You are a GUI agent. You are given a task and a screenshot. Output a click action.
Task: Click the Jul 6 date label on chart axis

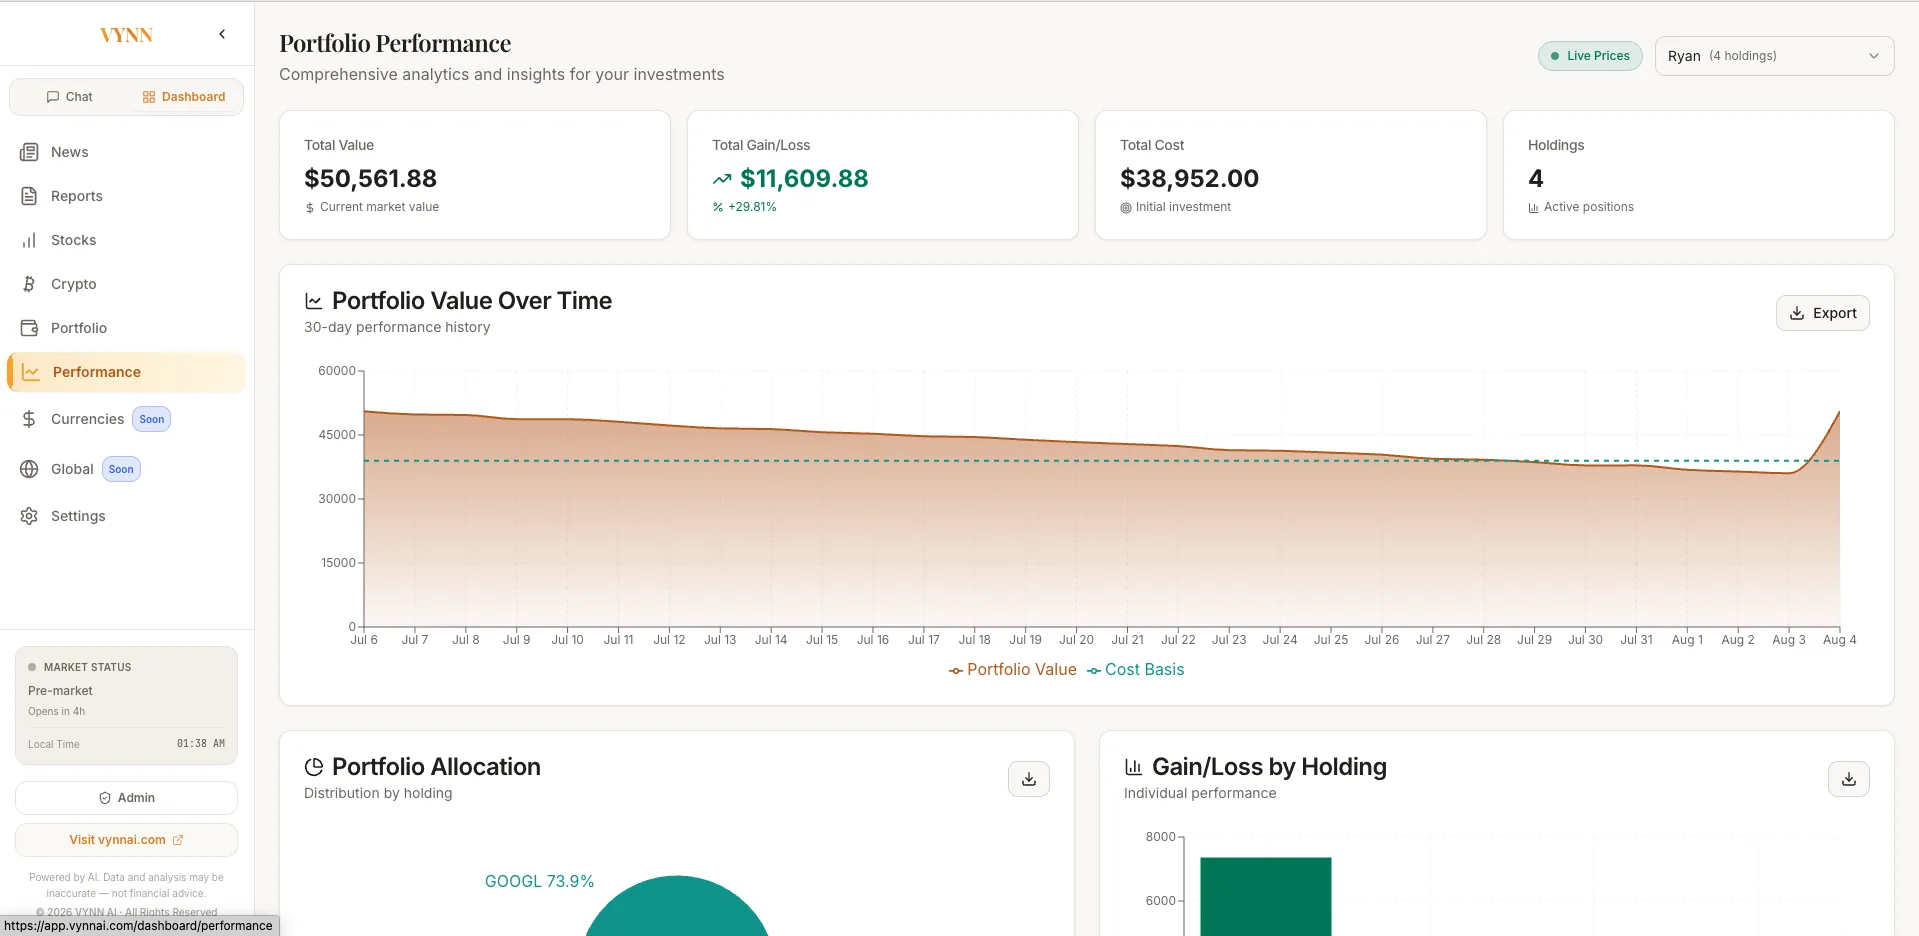tap(364, 640)
